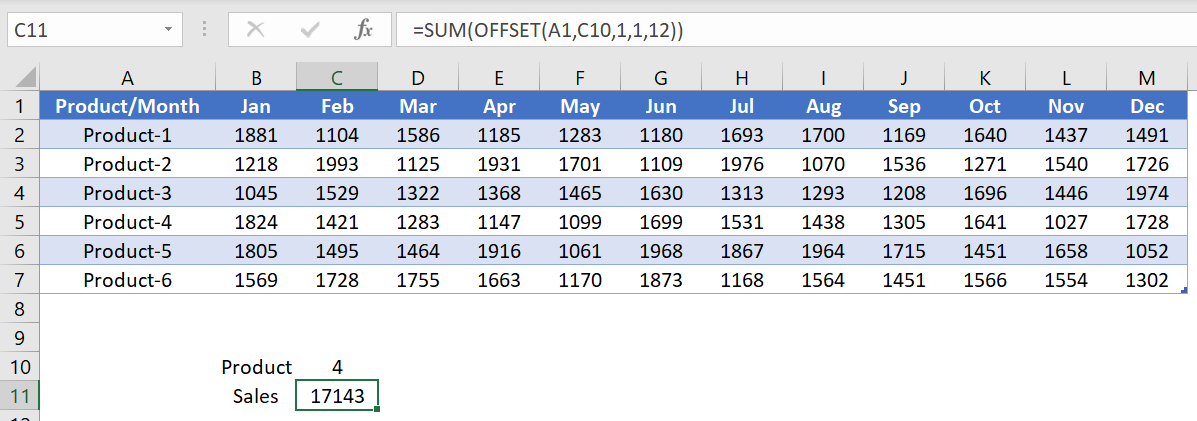The height and width of the screenshot is (421, 1197).
Task: Select column C header
Action: click(x=337, y=77)
